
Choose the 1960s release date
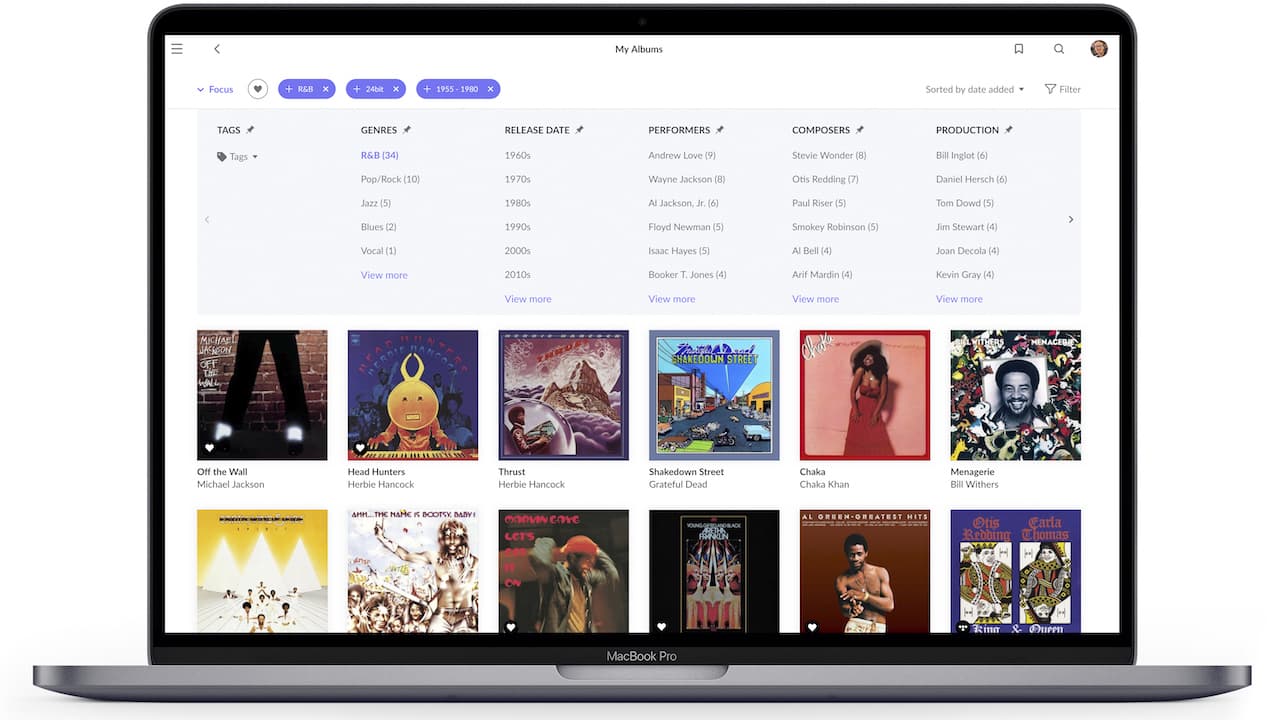(x=518, y=155)
